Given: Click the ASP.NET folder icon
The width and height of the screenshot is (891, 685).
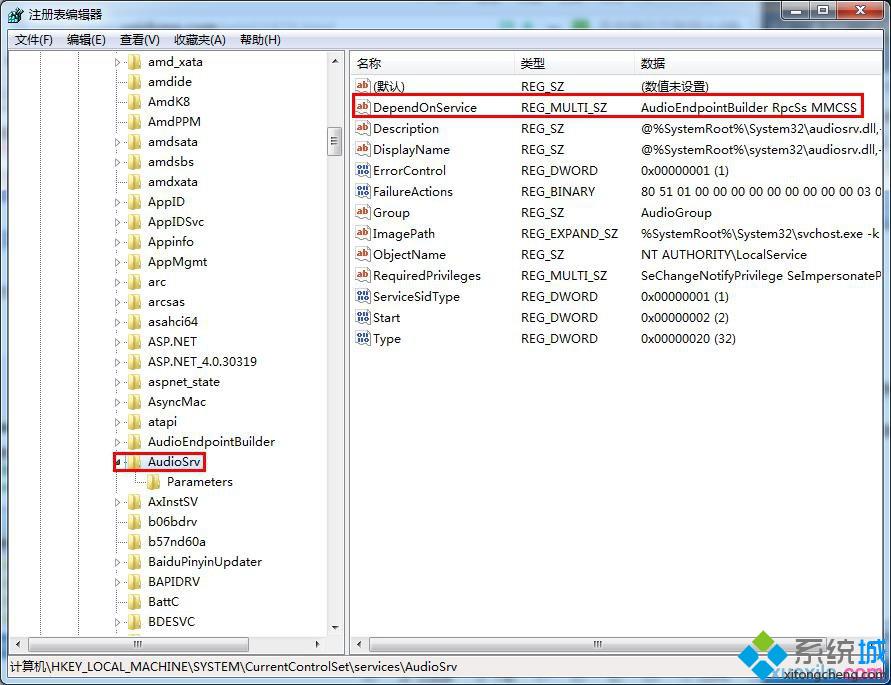Looking at the screenshot, I should (x=135, y=342).
